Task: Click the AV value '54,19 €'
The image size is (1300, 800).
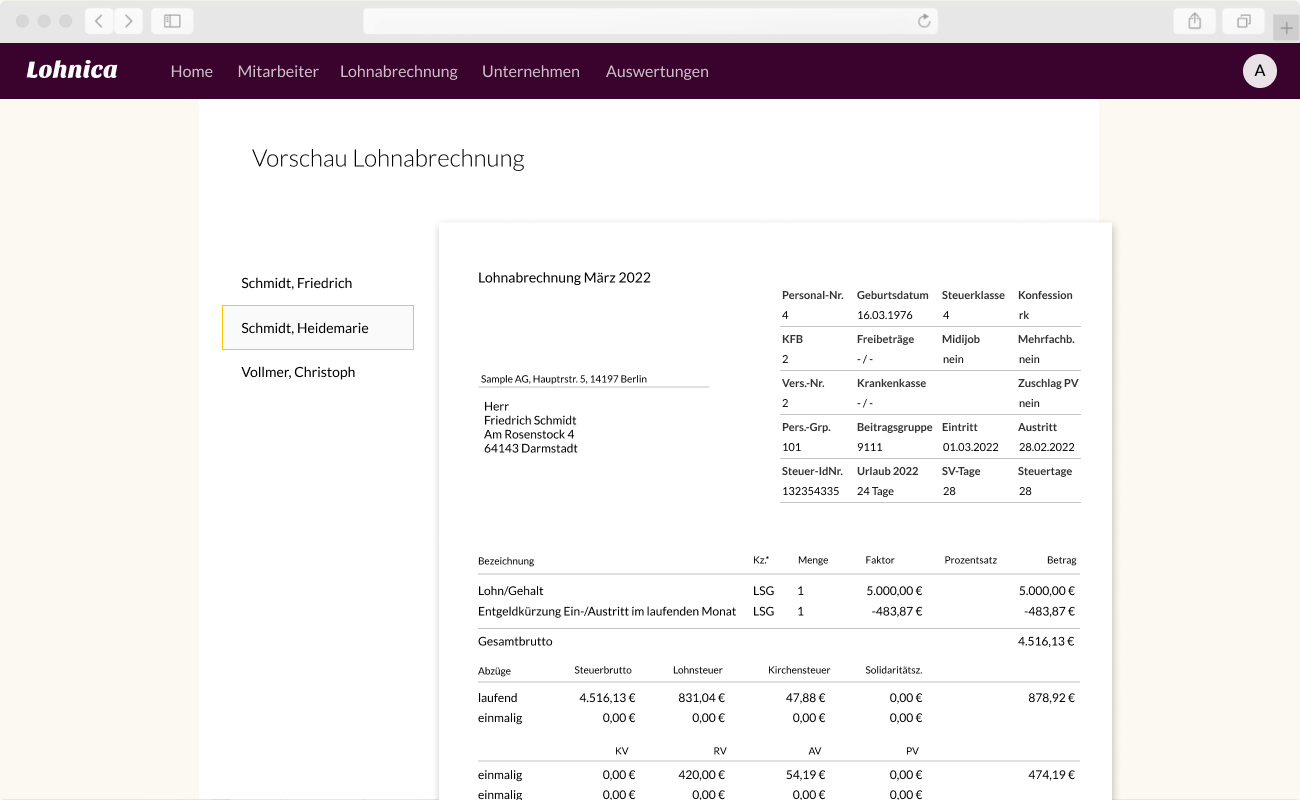Action: (x=806, y=775)
